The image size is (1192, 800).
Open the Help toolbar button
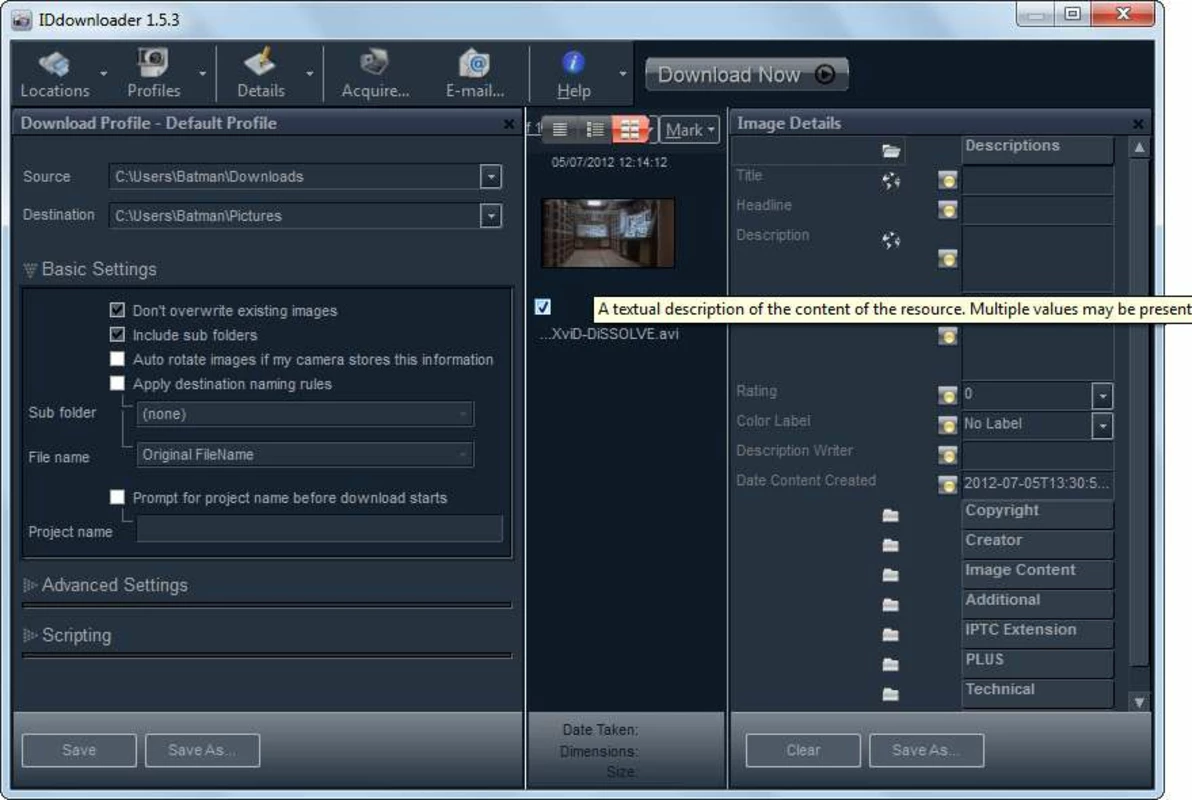[x=573, y=75]
